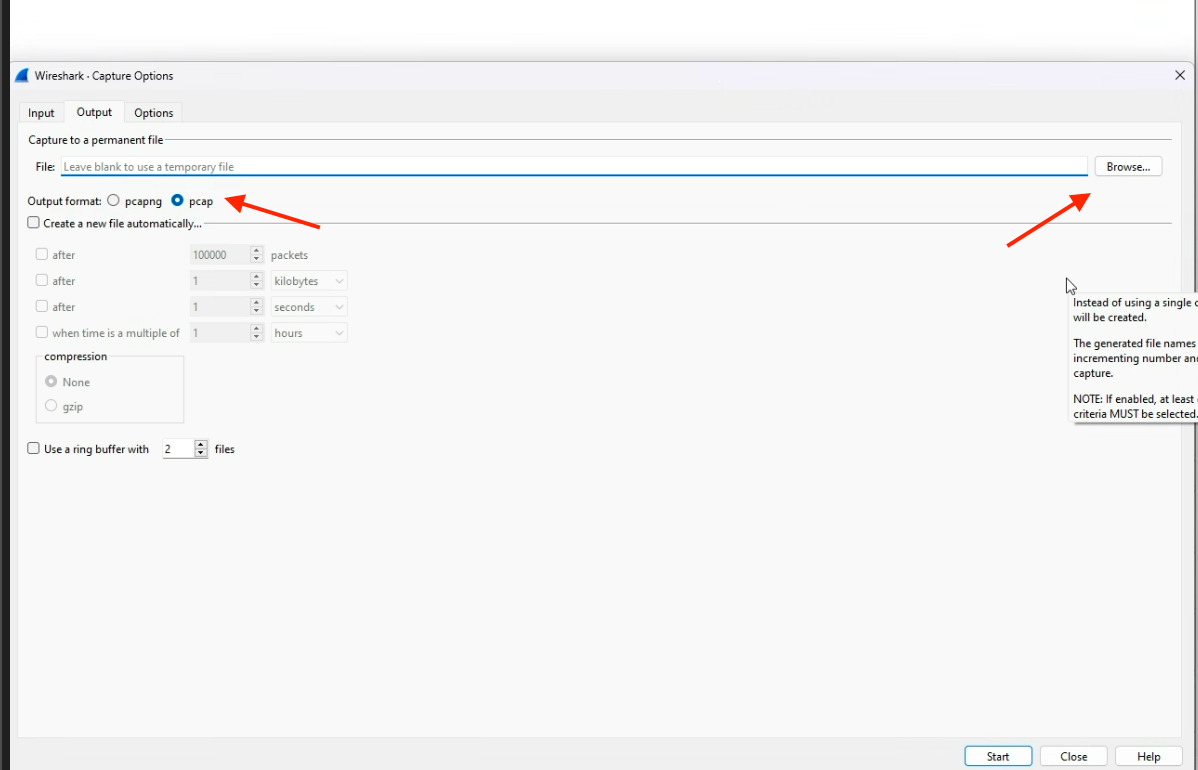
Task: Select the Output tab
Action: pyautogui.click(x=94, y=112)
